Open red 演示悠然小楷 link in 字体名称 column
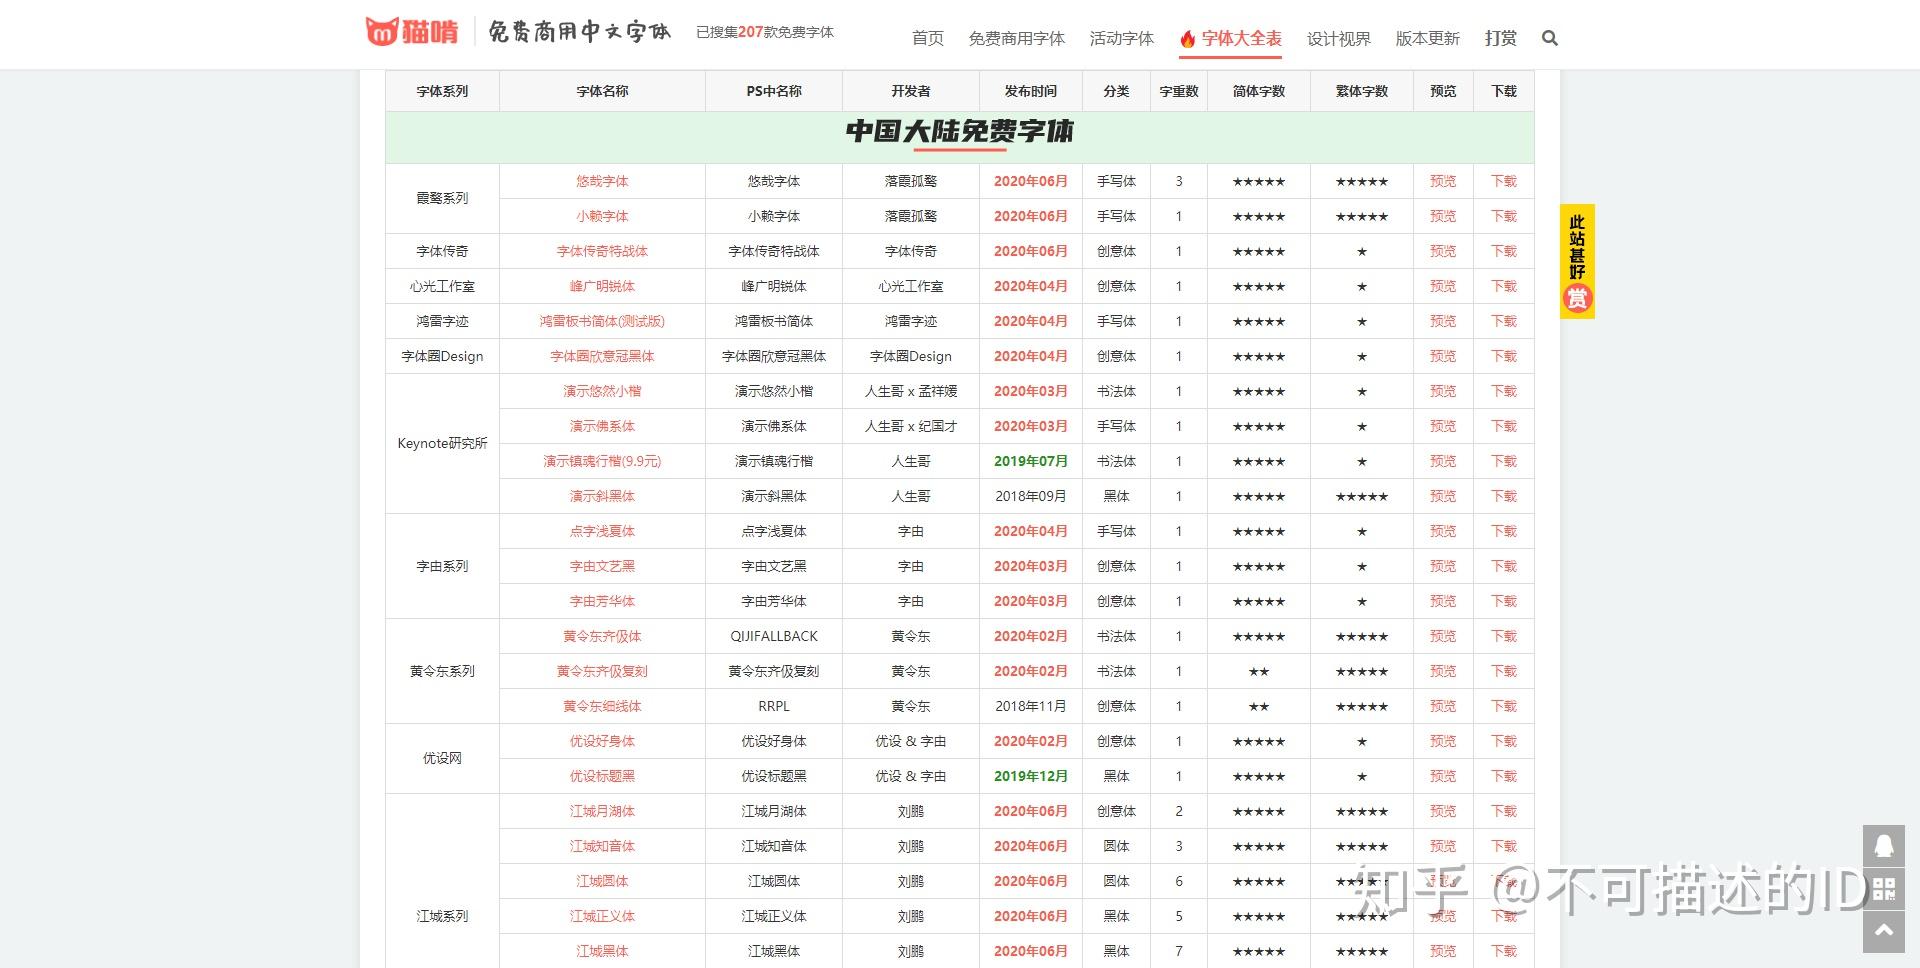The width and height of the screenshot is (1920, 968). pyautogui.click(x=602, y=391)
